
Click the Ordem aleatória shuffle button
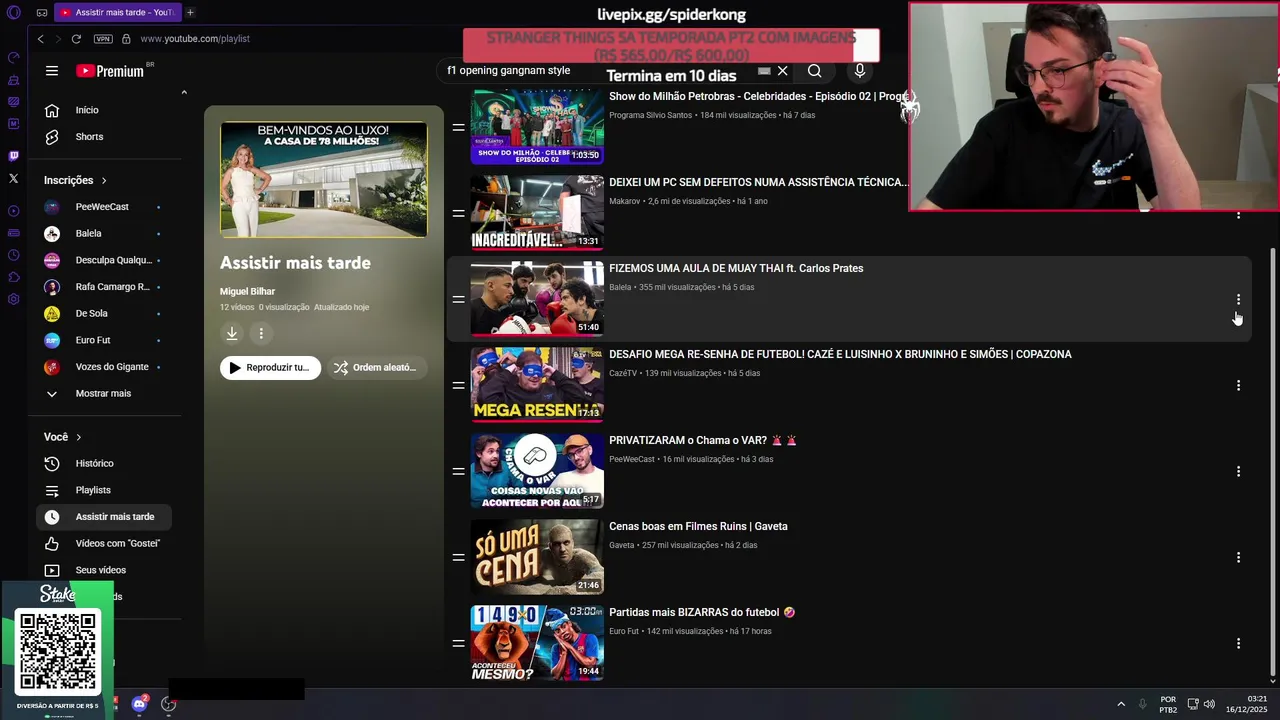pos(376,368)
